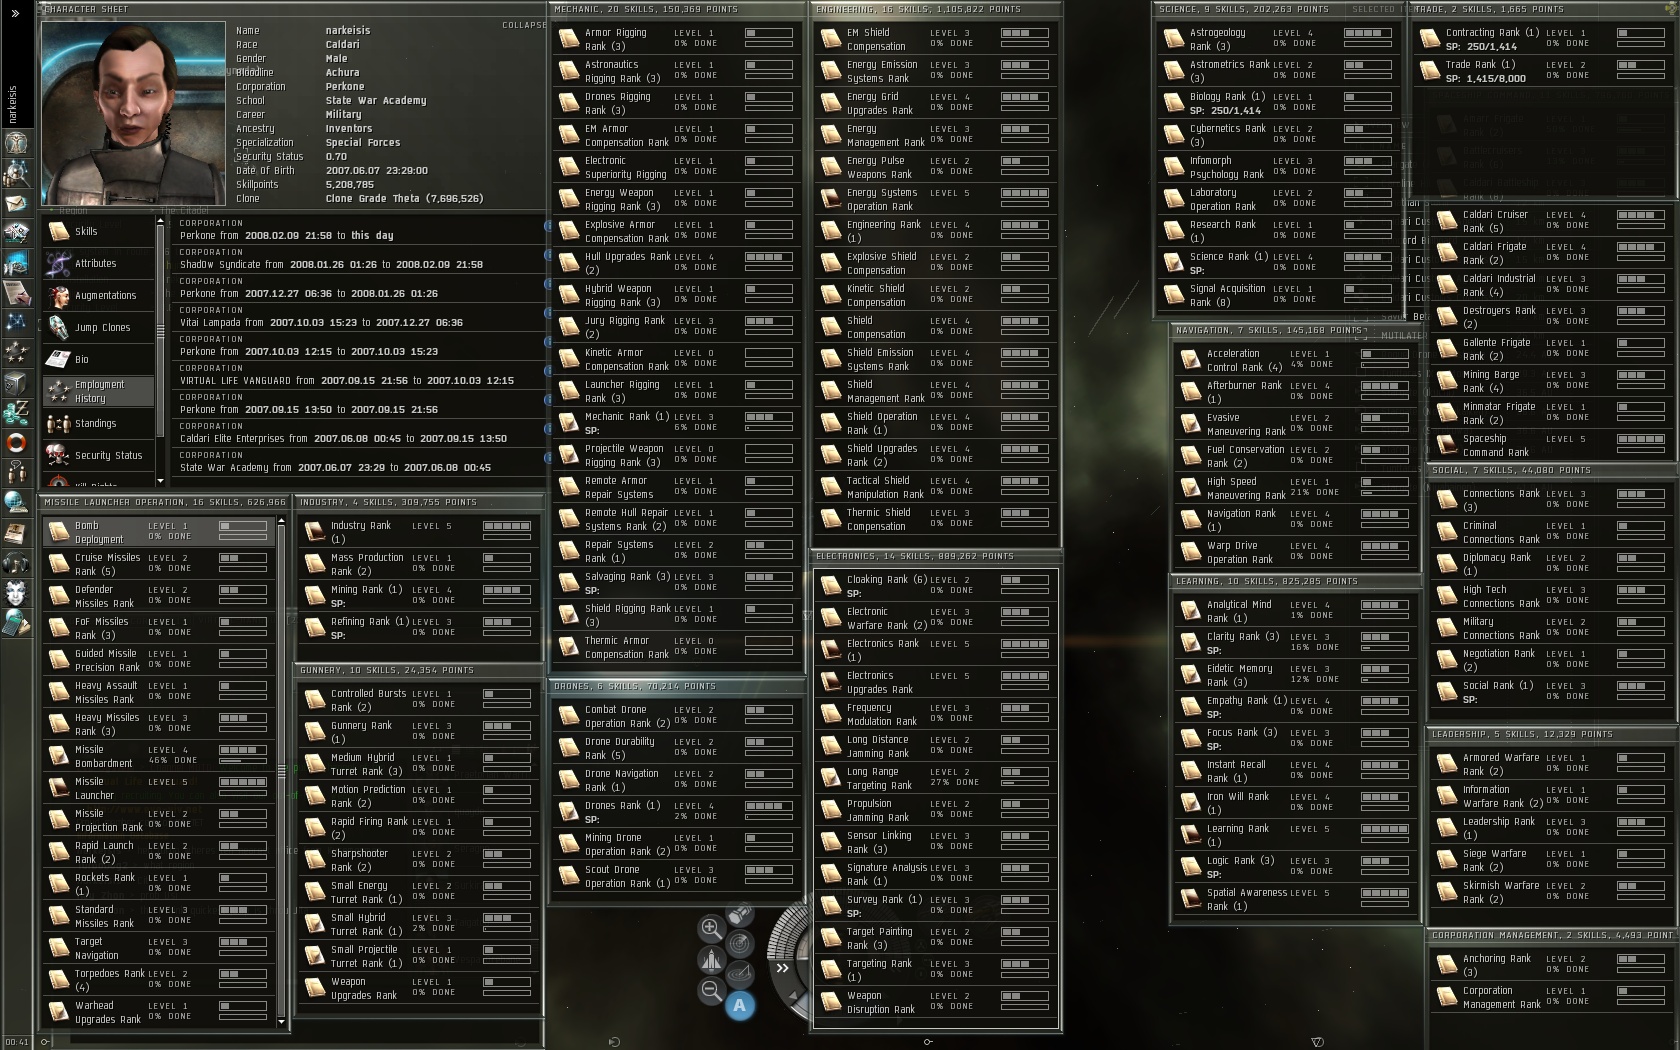Switch to the Bio tab

(x=98, y=359)
